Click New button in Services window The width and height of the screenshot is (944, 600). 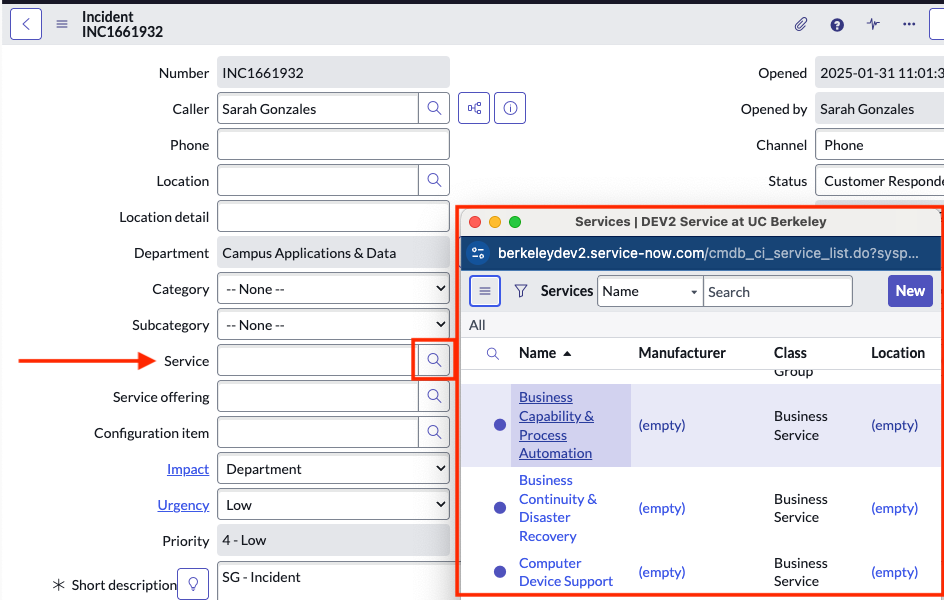(x=910, y=291)
